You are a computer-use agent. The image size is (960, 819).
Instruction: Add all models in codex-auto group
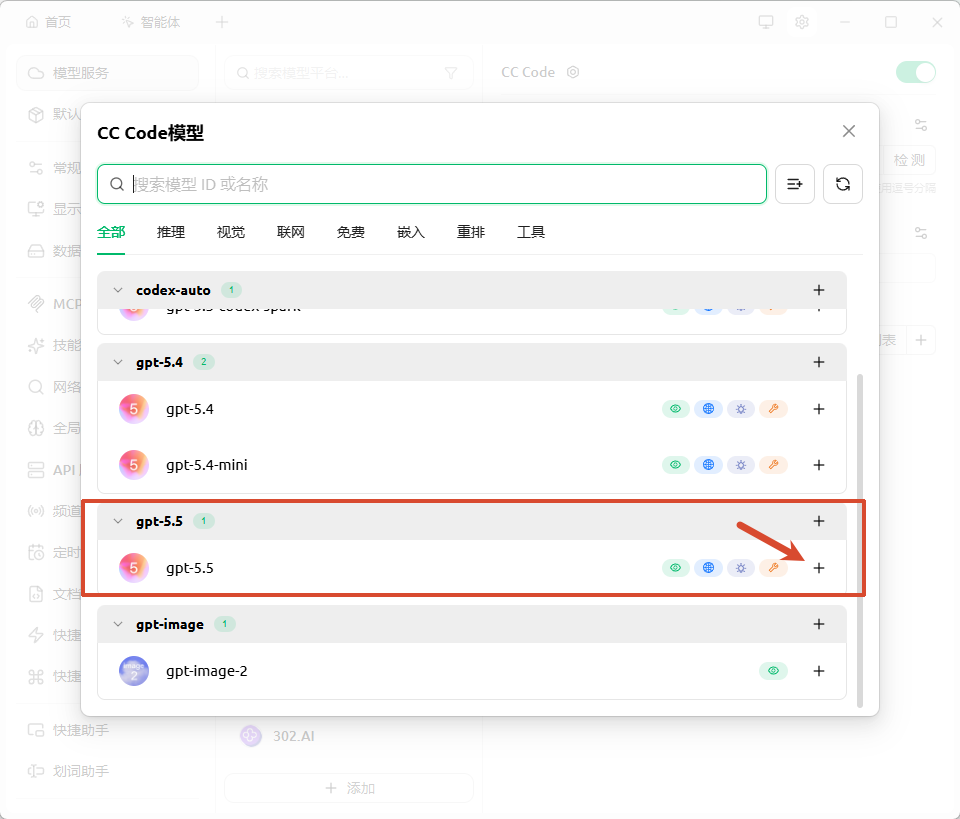point(819,290)
